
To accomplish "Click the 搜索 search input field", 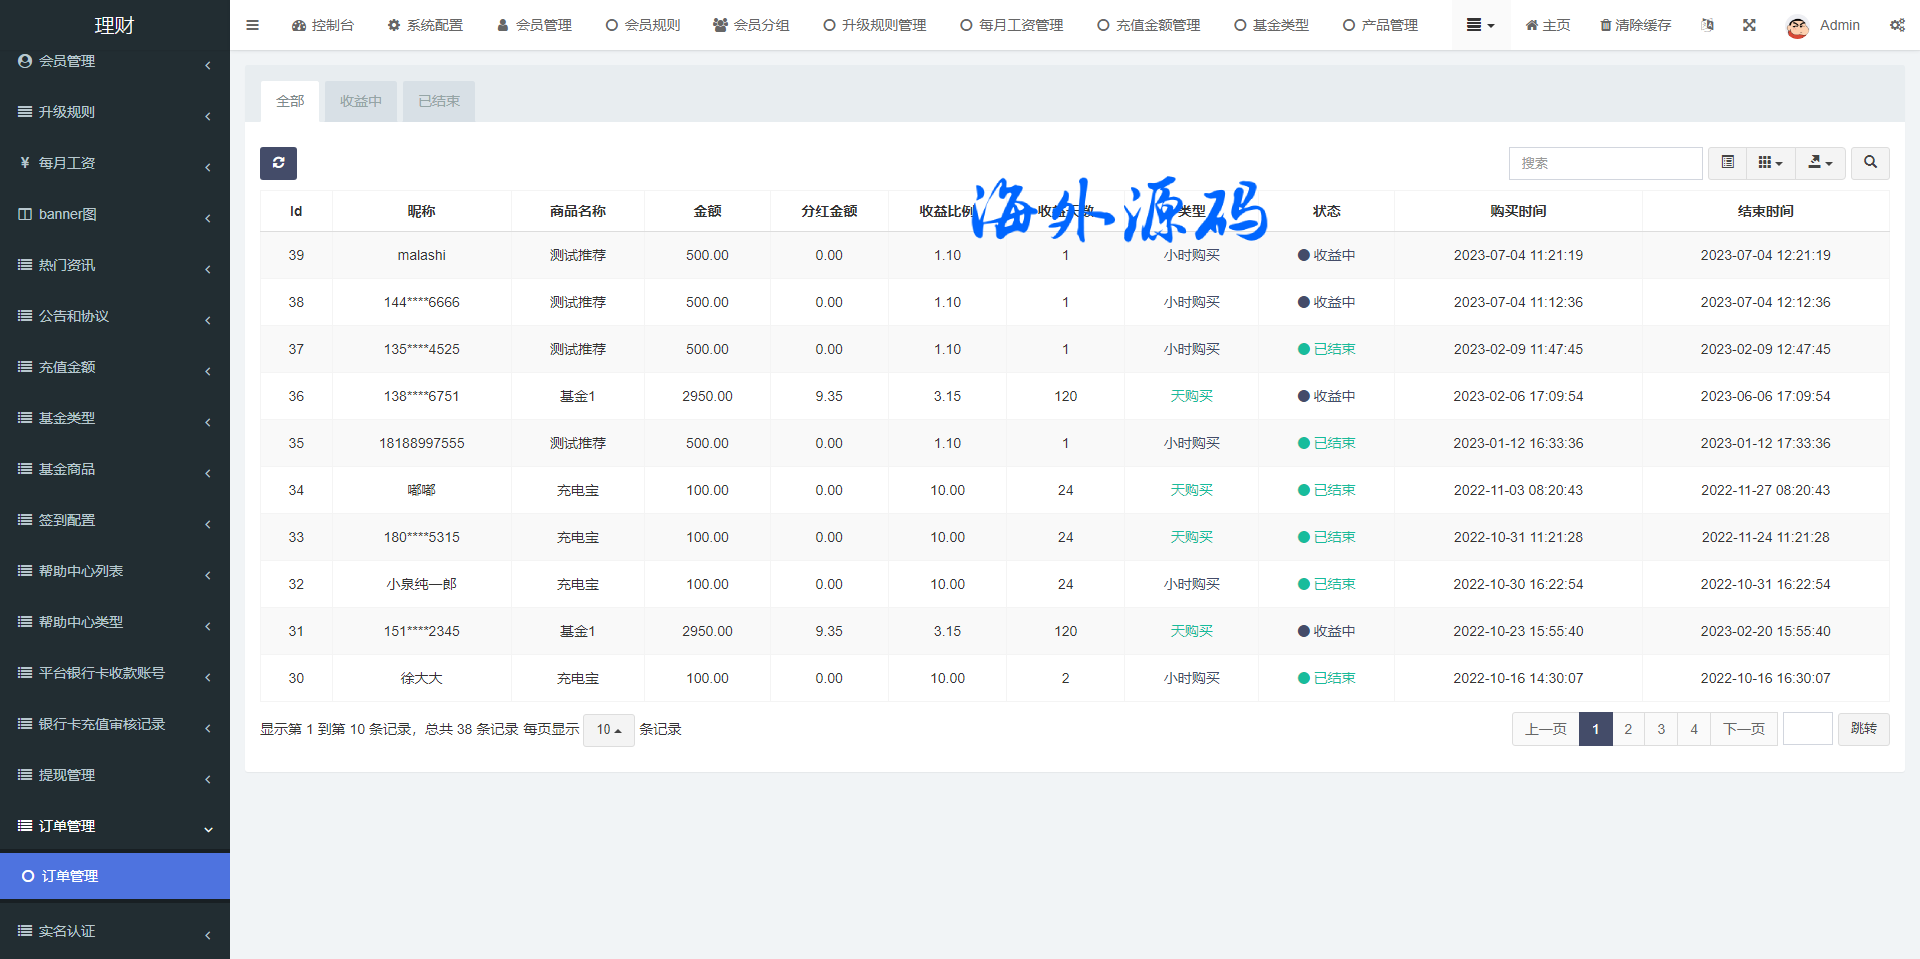I will (1605, 163).
